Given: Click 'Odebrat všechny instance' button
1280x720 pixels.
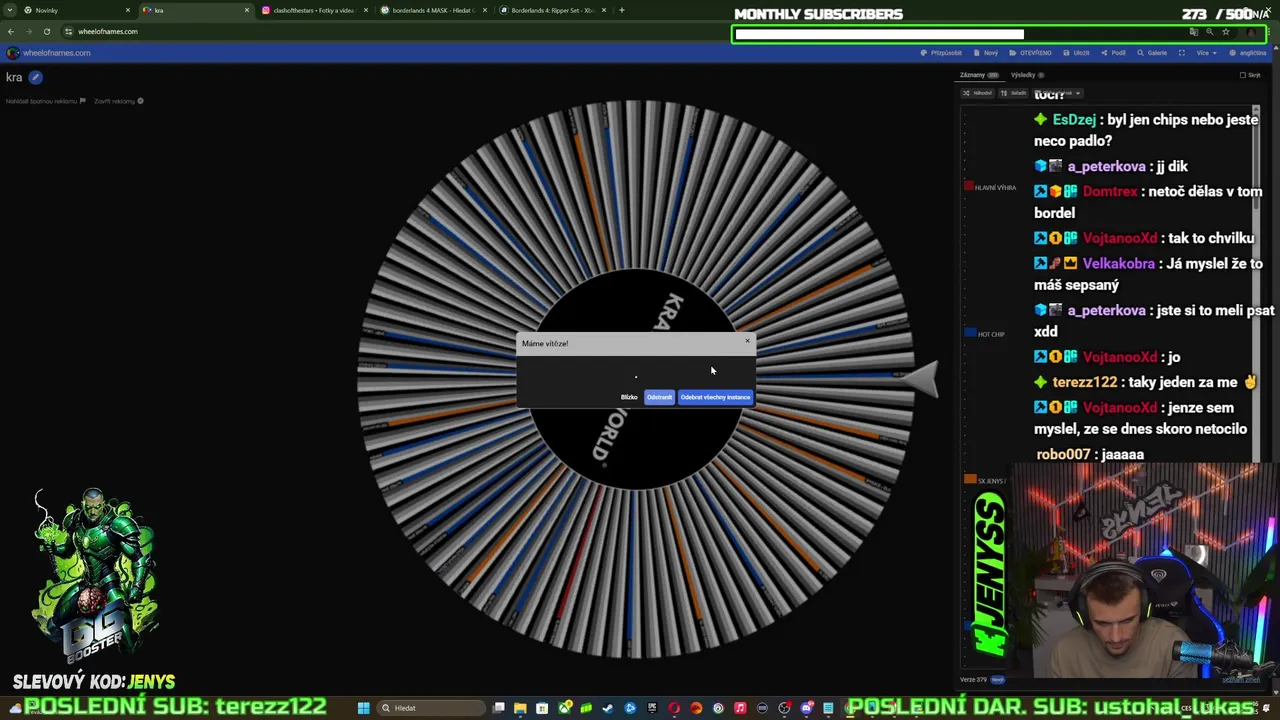Looking at the screenshot, I should pos(715,397).
